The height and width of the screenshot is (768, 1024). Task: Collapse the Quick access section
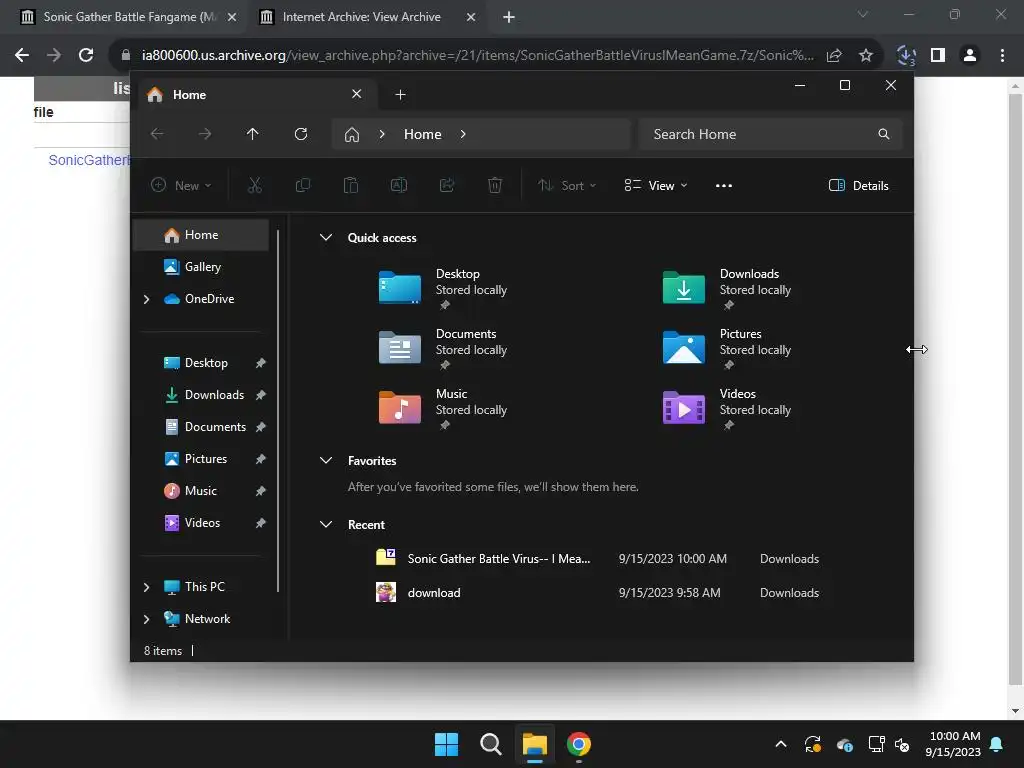click(x=326, y=238)
